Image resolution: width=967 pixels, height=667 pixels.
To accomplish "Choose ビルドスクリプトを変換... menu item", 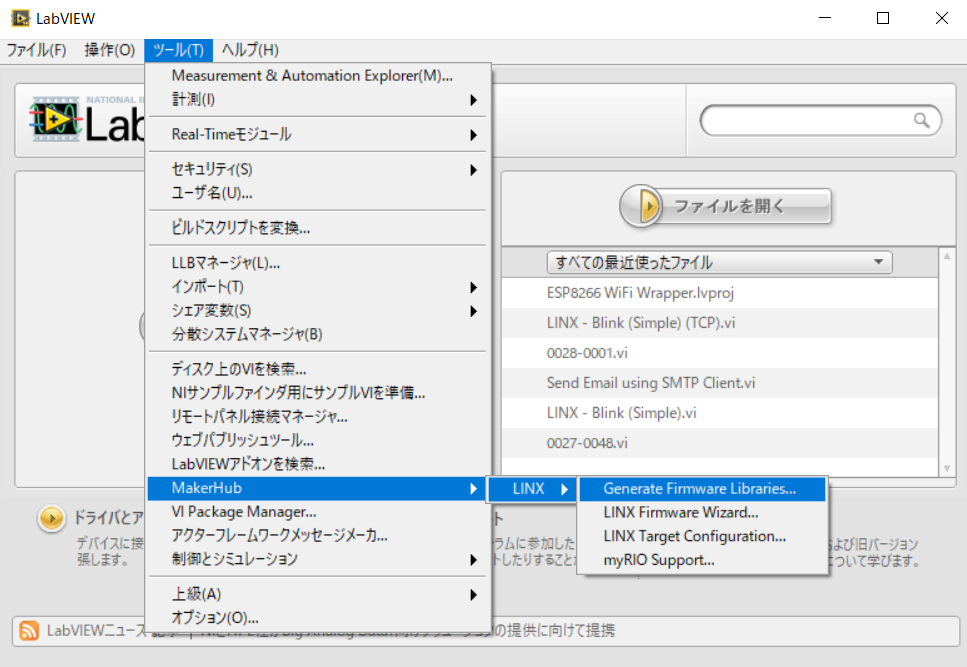I will pyautogui.click(x=318, y=228).
